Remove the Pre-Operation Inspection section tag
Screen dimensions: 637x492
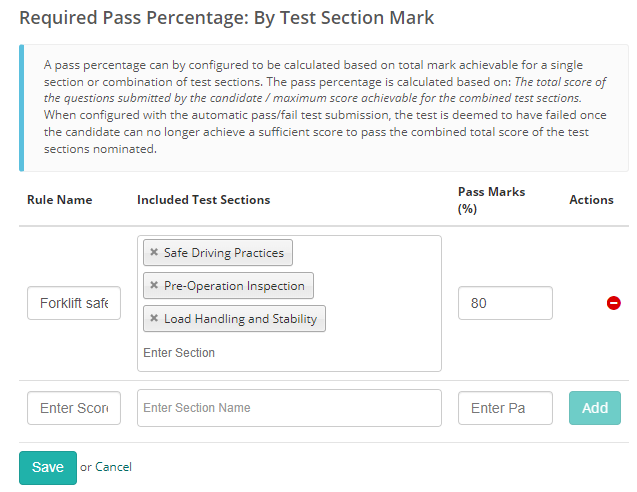pyautogui.click(x=154, y=286)
